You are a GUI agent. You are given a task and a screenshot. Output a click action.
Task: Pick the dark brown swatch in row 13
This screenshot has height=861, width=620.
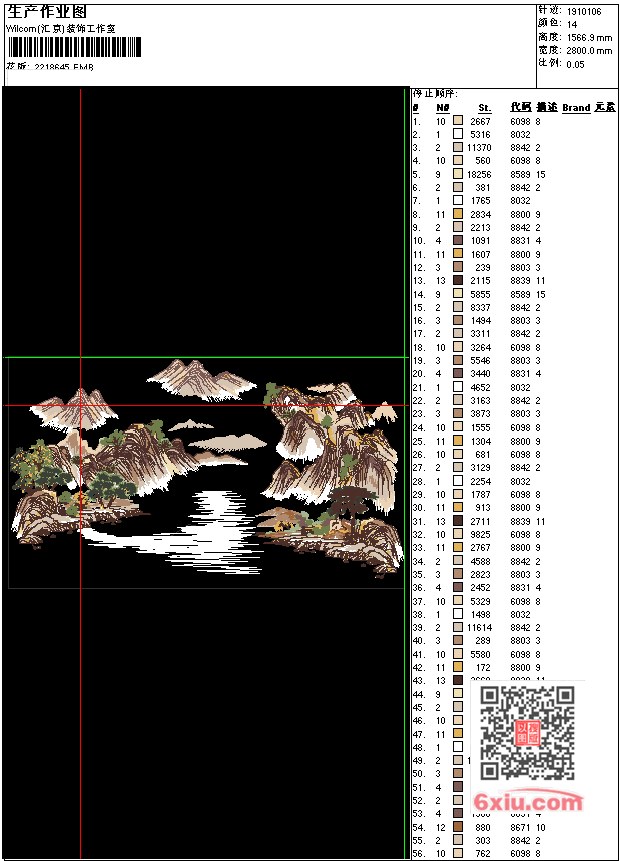[x=458, y=280]
